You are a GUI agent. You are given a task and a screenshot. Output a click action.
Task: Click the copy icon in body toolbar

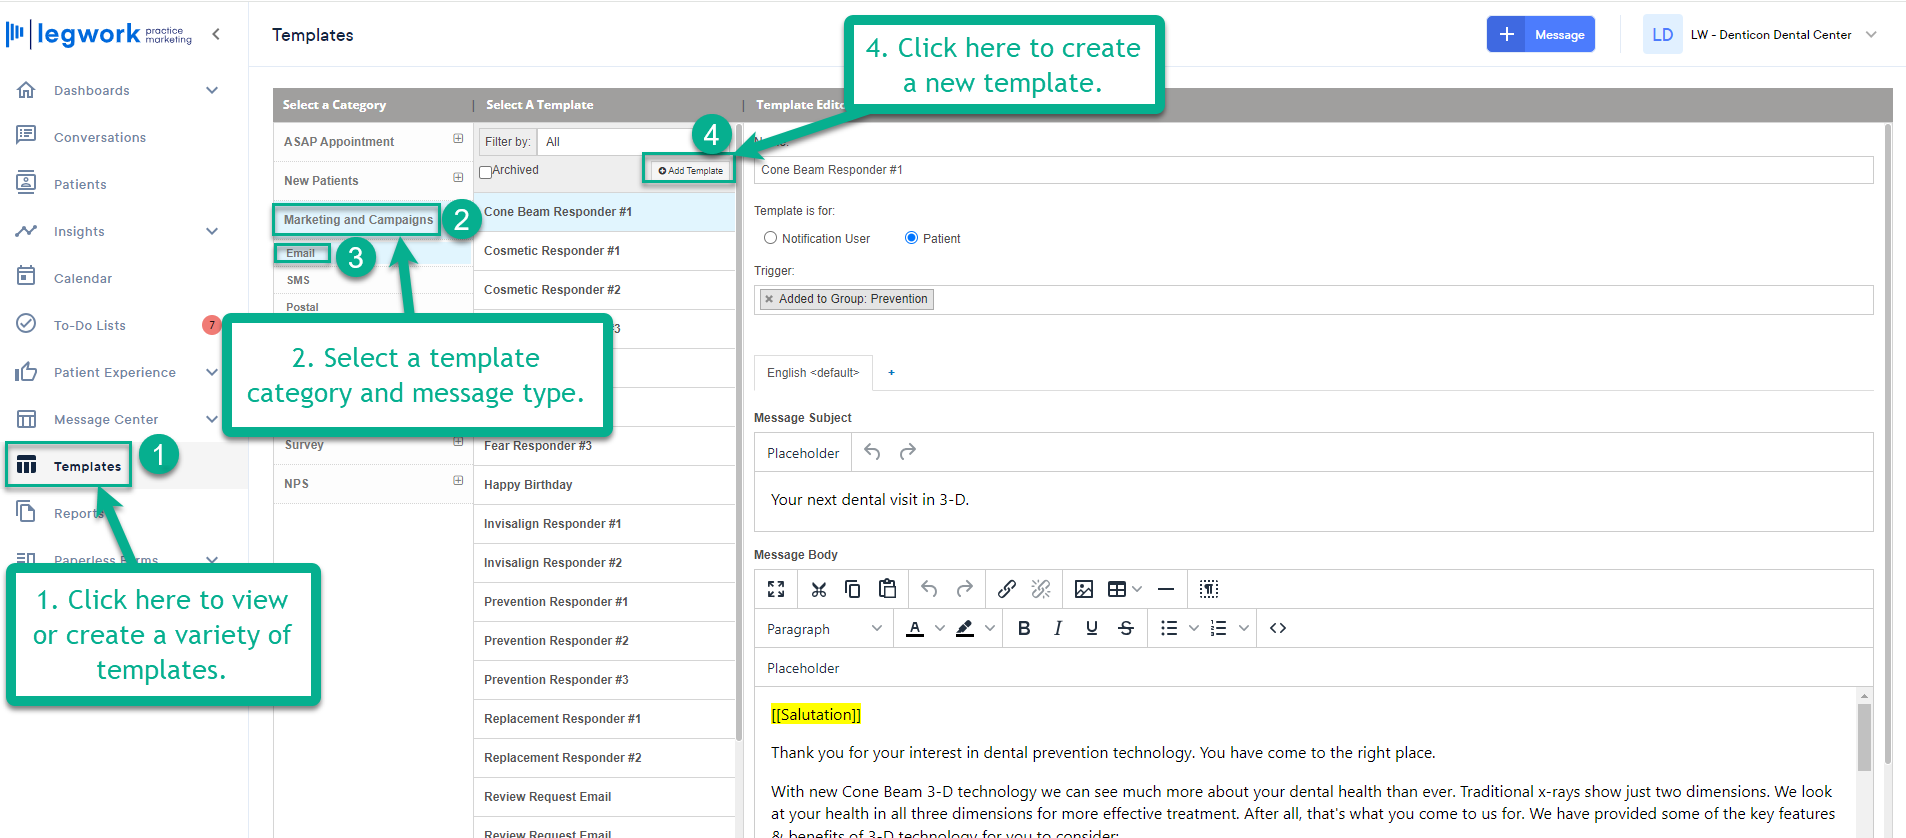[853, 589]
